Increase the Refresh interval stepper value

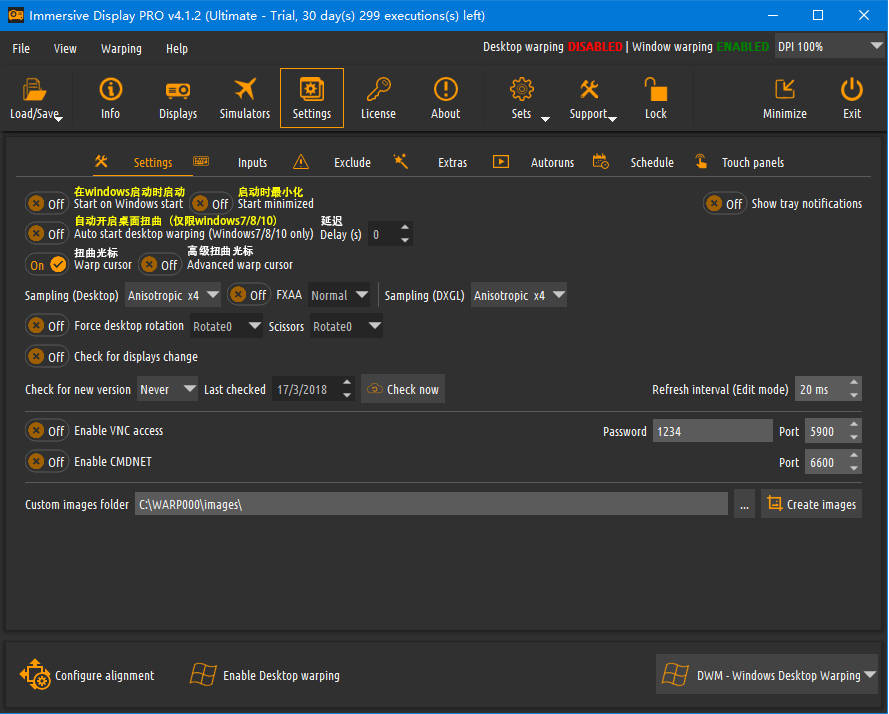click(x=854, y=383)
